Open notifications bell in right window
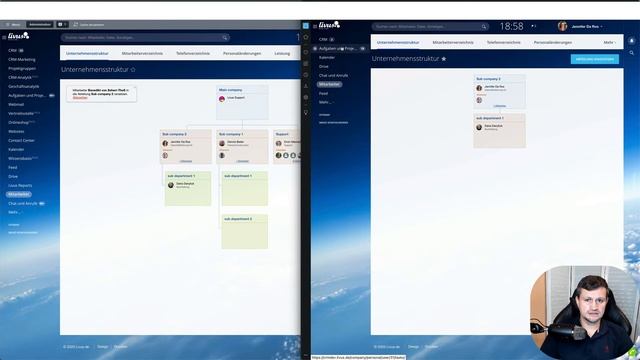Screen dimensions: 640x360 [631, 41]
